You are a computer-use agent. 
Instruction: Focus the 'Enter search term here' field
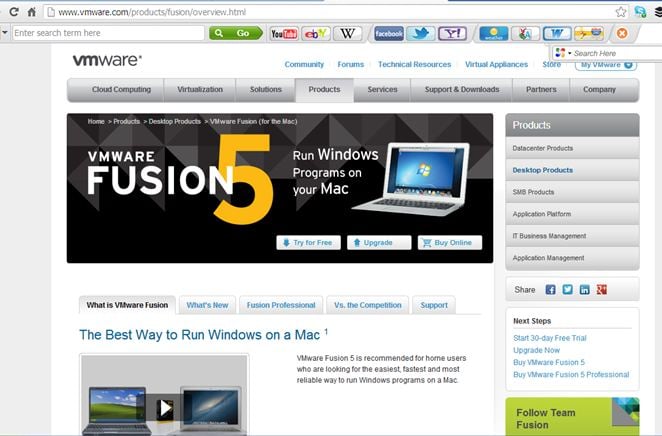[x=109, y=33]
